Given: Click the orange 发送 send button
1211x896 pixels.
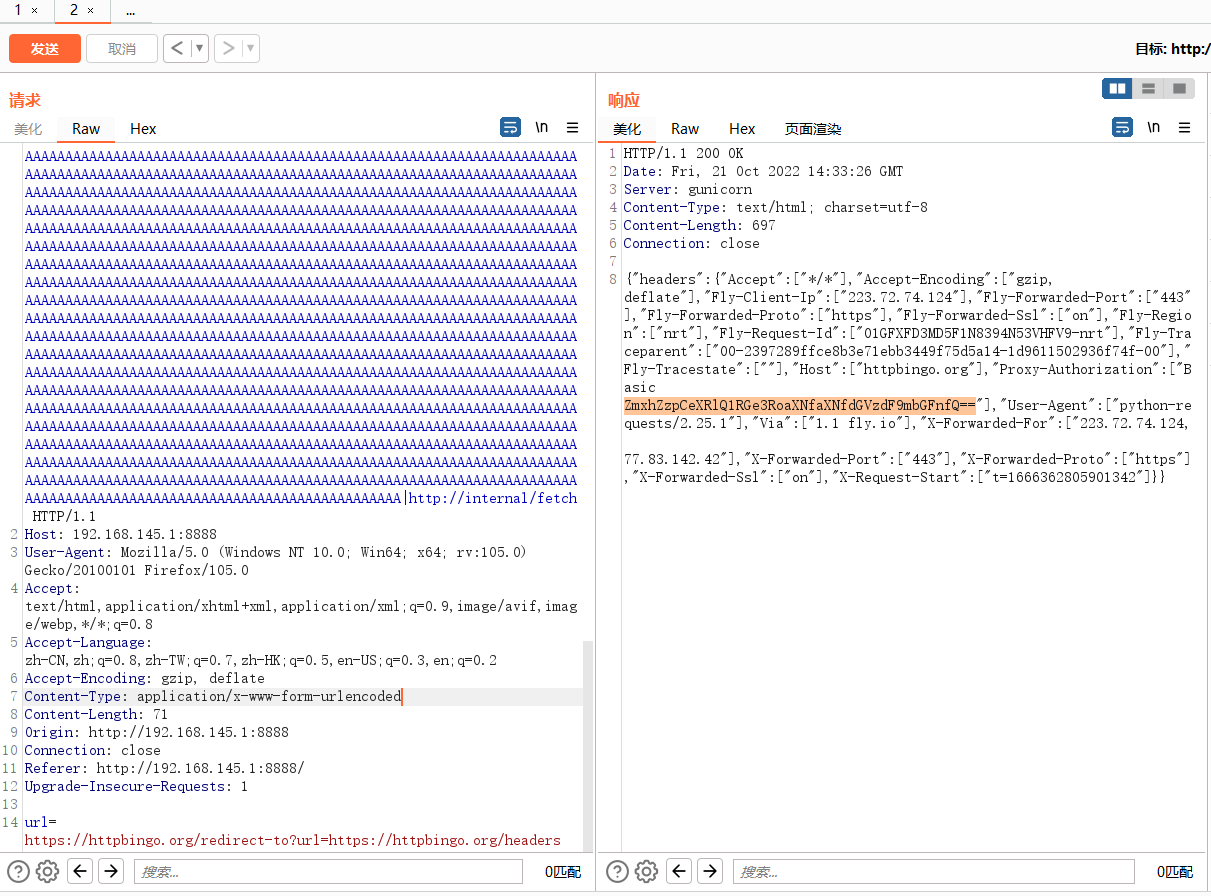Looking at the screenshot, I should click(x=45, y=48).
